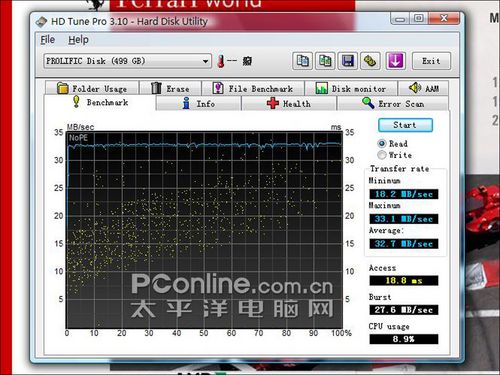Click the thermometer temperature icon
This screenshot has width=500, height=375.
tap(220, 61)
